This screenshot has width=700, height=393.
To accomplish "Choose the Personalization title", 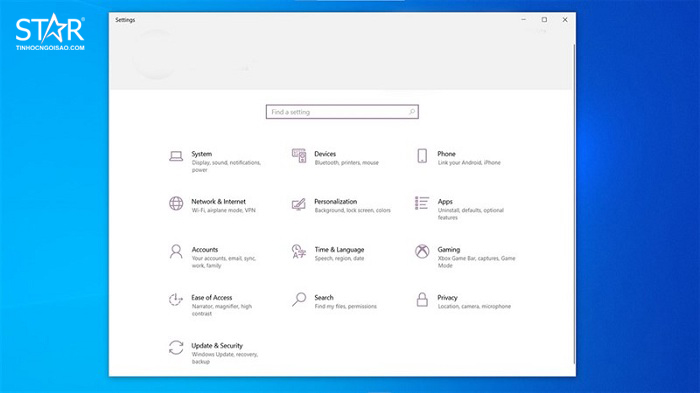I will coord(336,201).
